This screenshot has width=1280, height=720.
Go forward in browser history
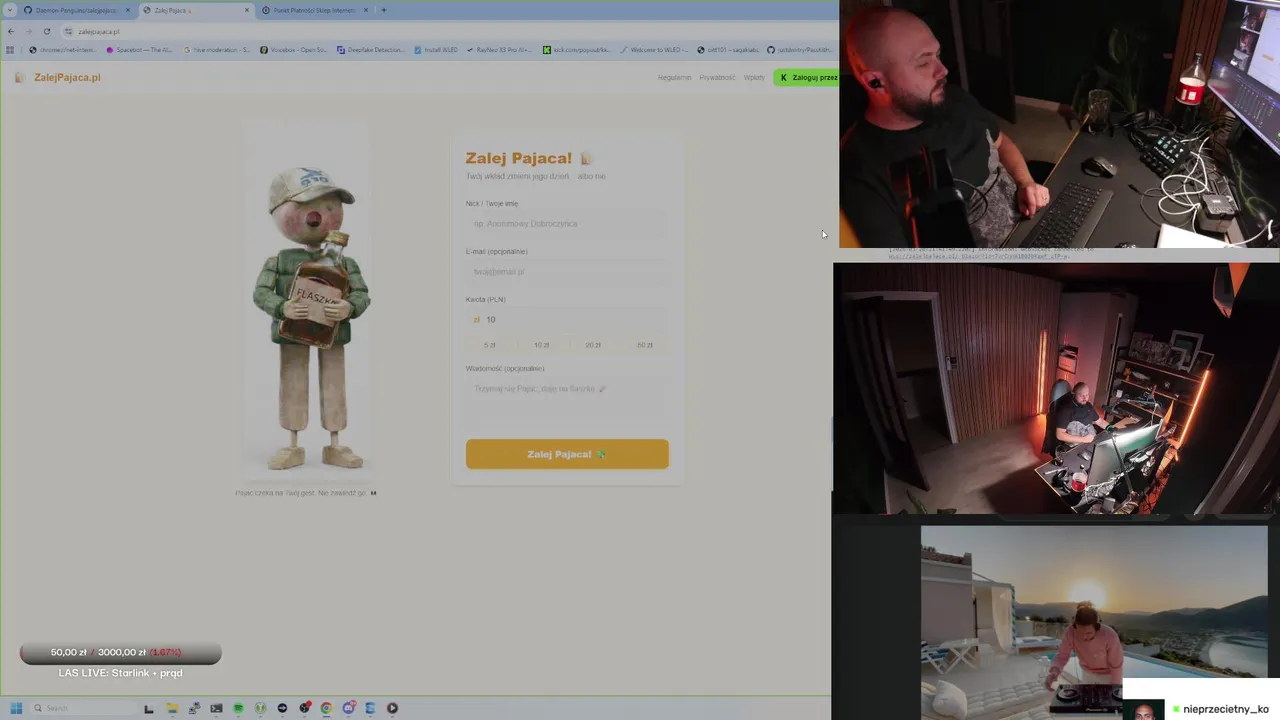click(x=28, y=31)
